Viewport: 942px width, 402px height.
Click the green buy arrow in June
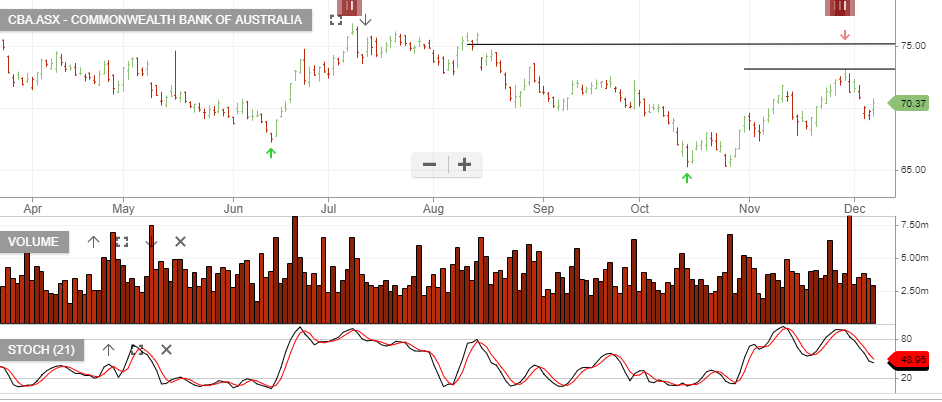tap(271, 153)
